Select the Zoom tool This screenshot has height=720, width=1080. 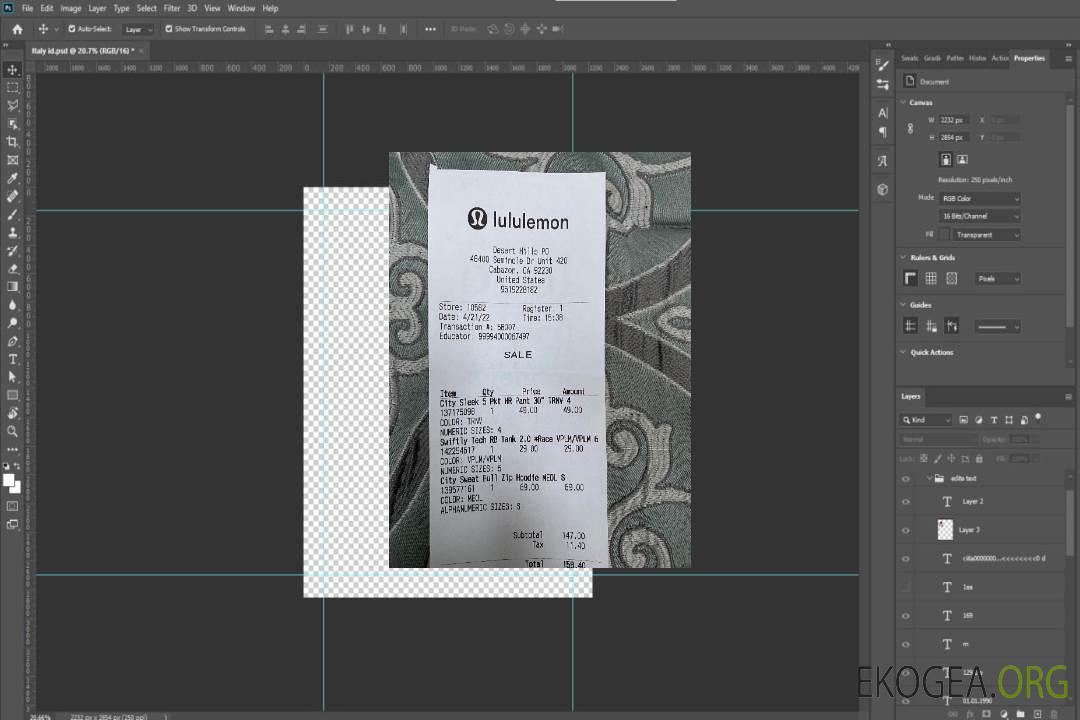pos(12,431)
